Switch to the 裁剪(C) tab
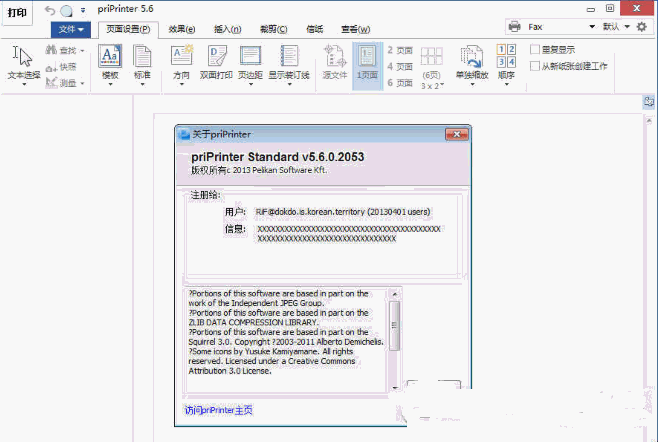Screen dimensions: 658x442 [274, 29]
